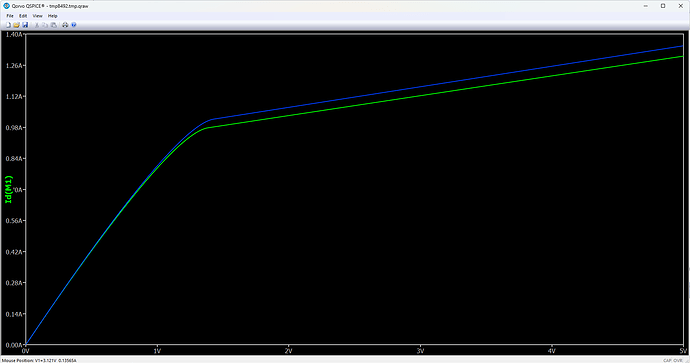Close the QSPICE window
The height and width of the screenshot is (363, 690).
pos(681,6)
